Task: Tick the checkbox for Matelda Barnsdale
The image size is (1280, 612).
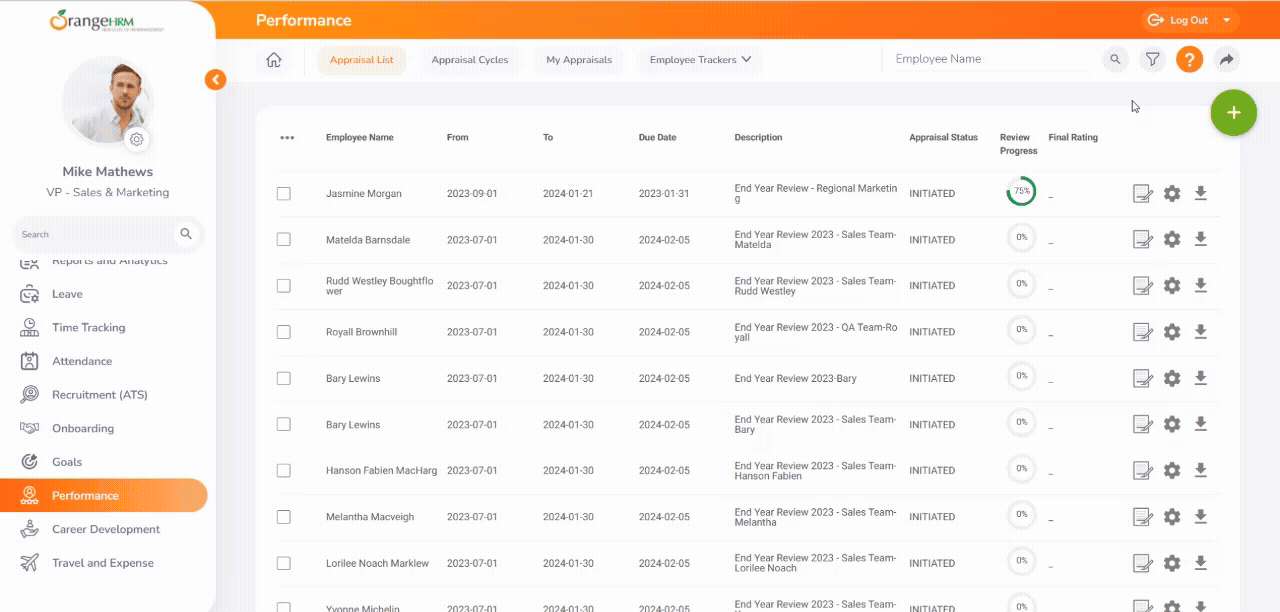Action: pos(284,240)
